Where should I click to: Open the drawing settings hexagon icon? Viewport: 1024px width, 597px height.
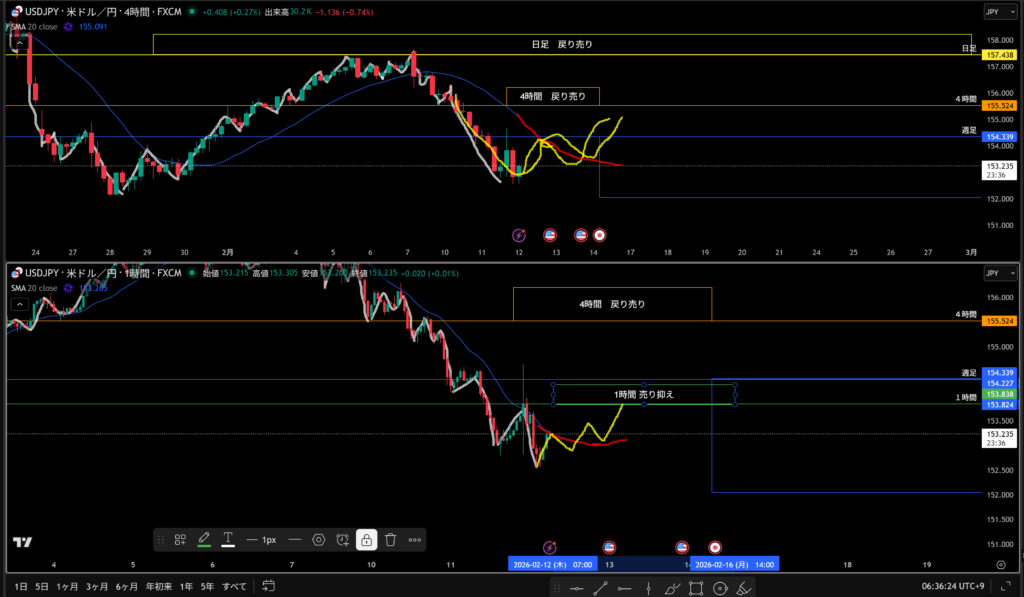[318, 539]
